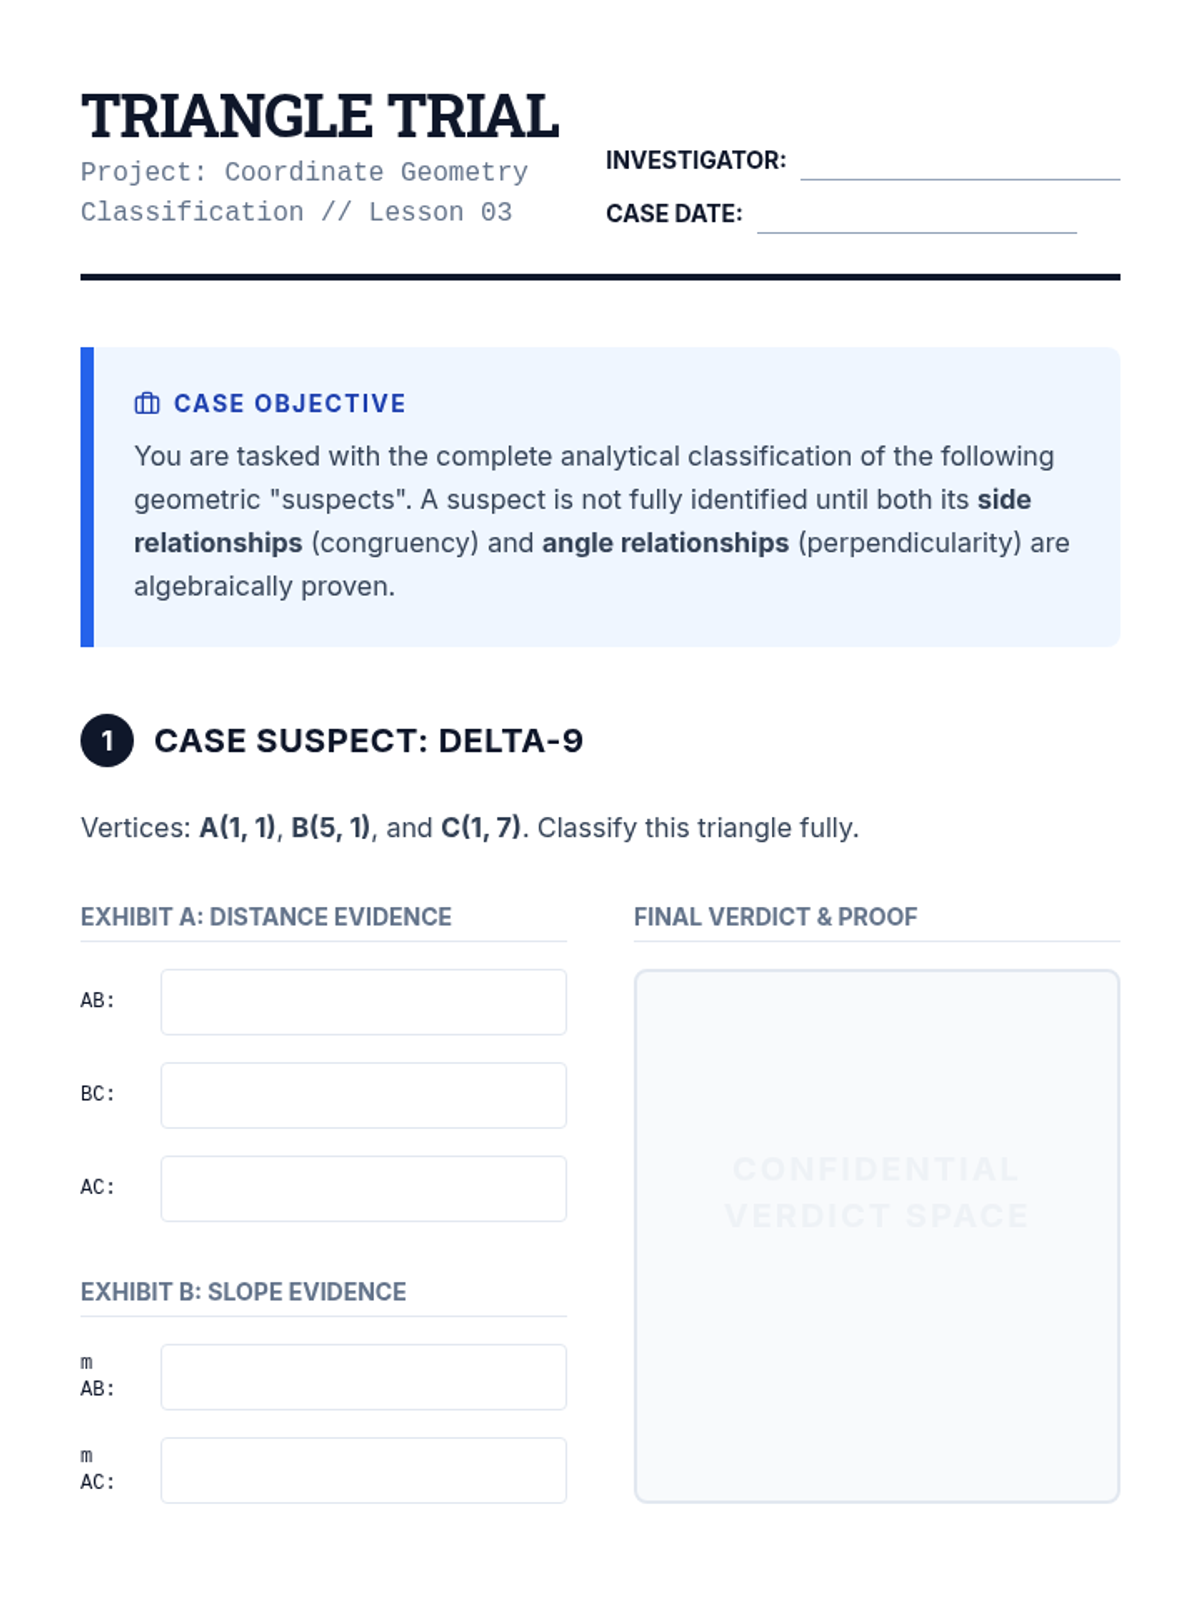Click the AC distance input box
This screenshot has height=1600, width=1200.
click(363, 1189)
